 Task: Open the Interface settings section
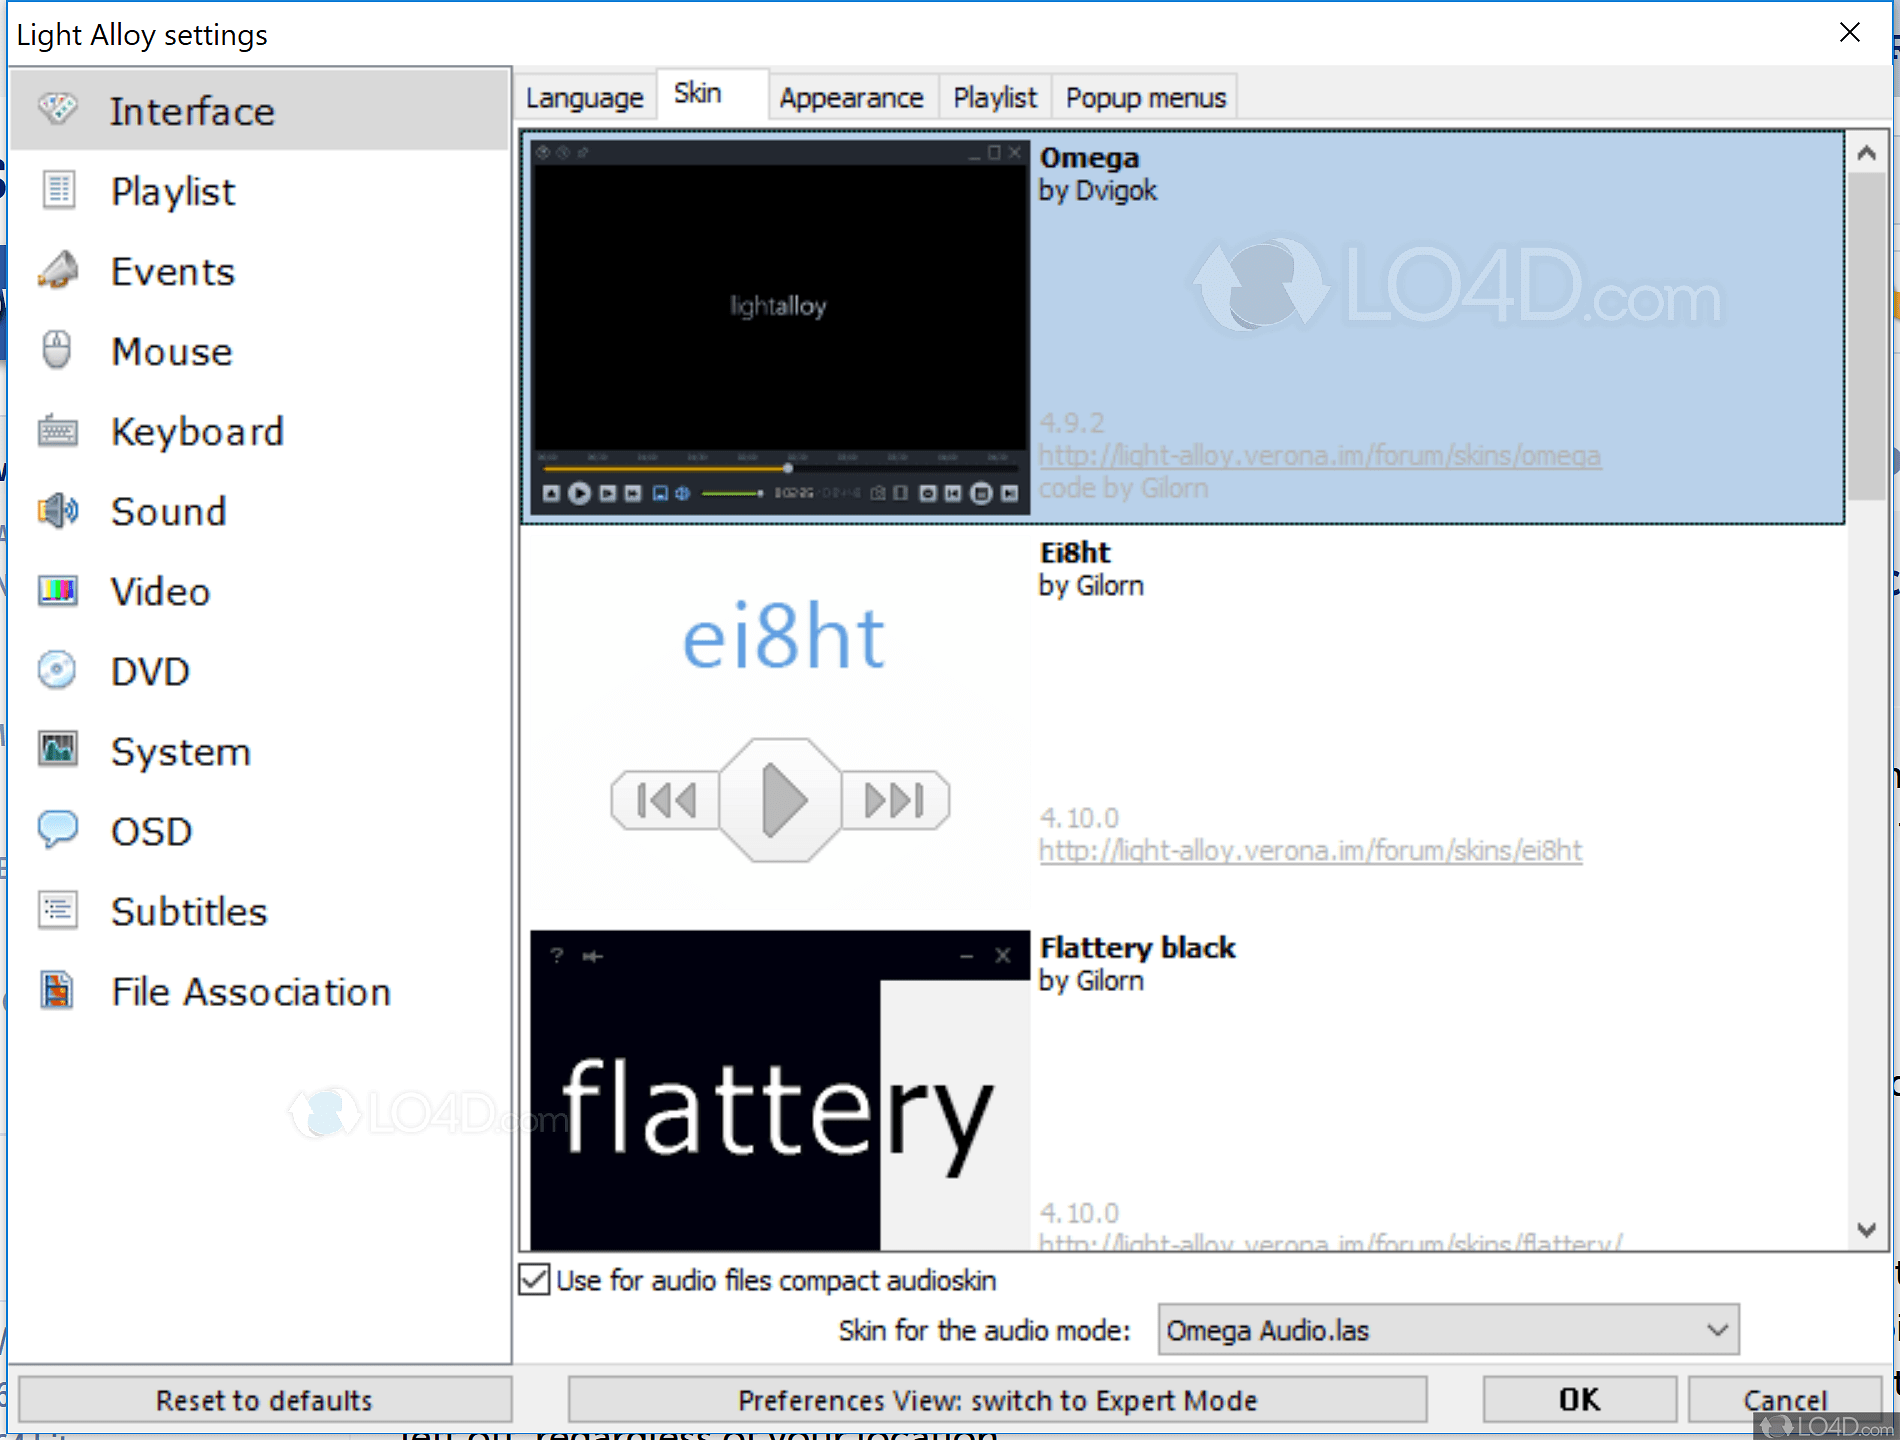[192, 110]
